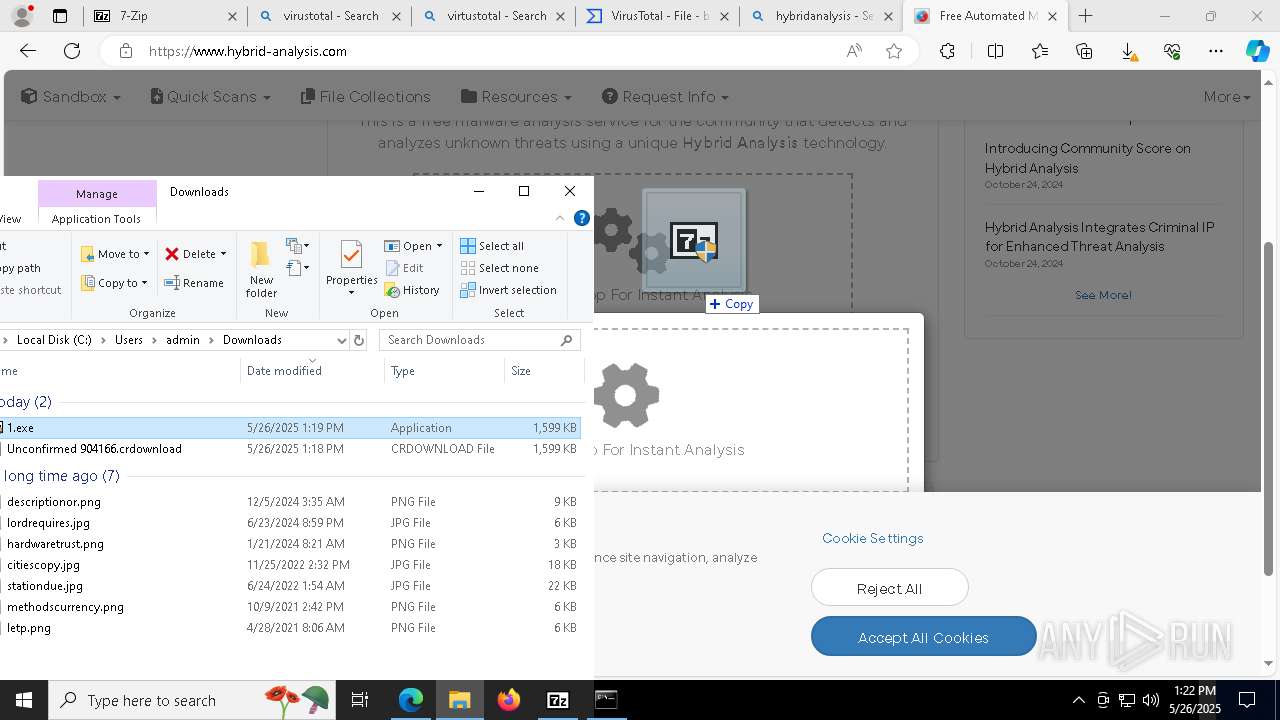Image resolution: width=1280 pixels, height=720 pixels.
Task: Click the Search Downloads field
Action: pos(479,340)
